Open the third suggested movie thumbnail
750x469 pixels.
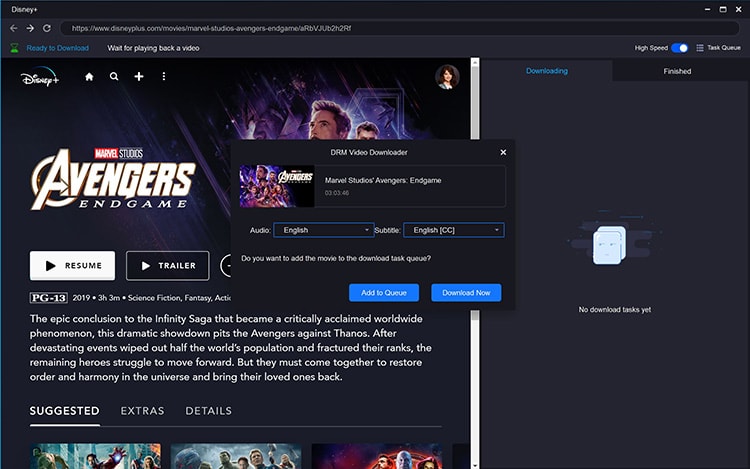click(x=377, y=456)
